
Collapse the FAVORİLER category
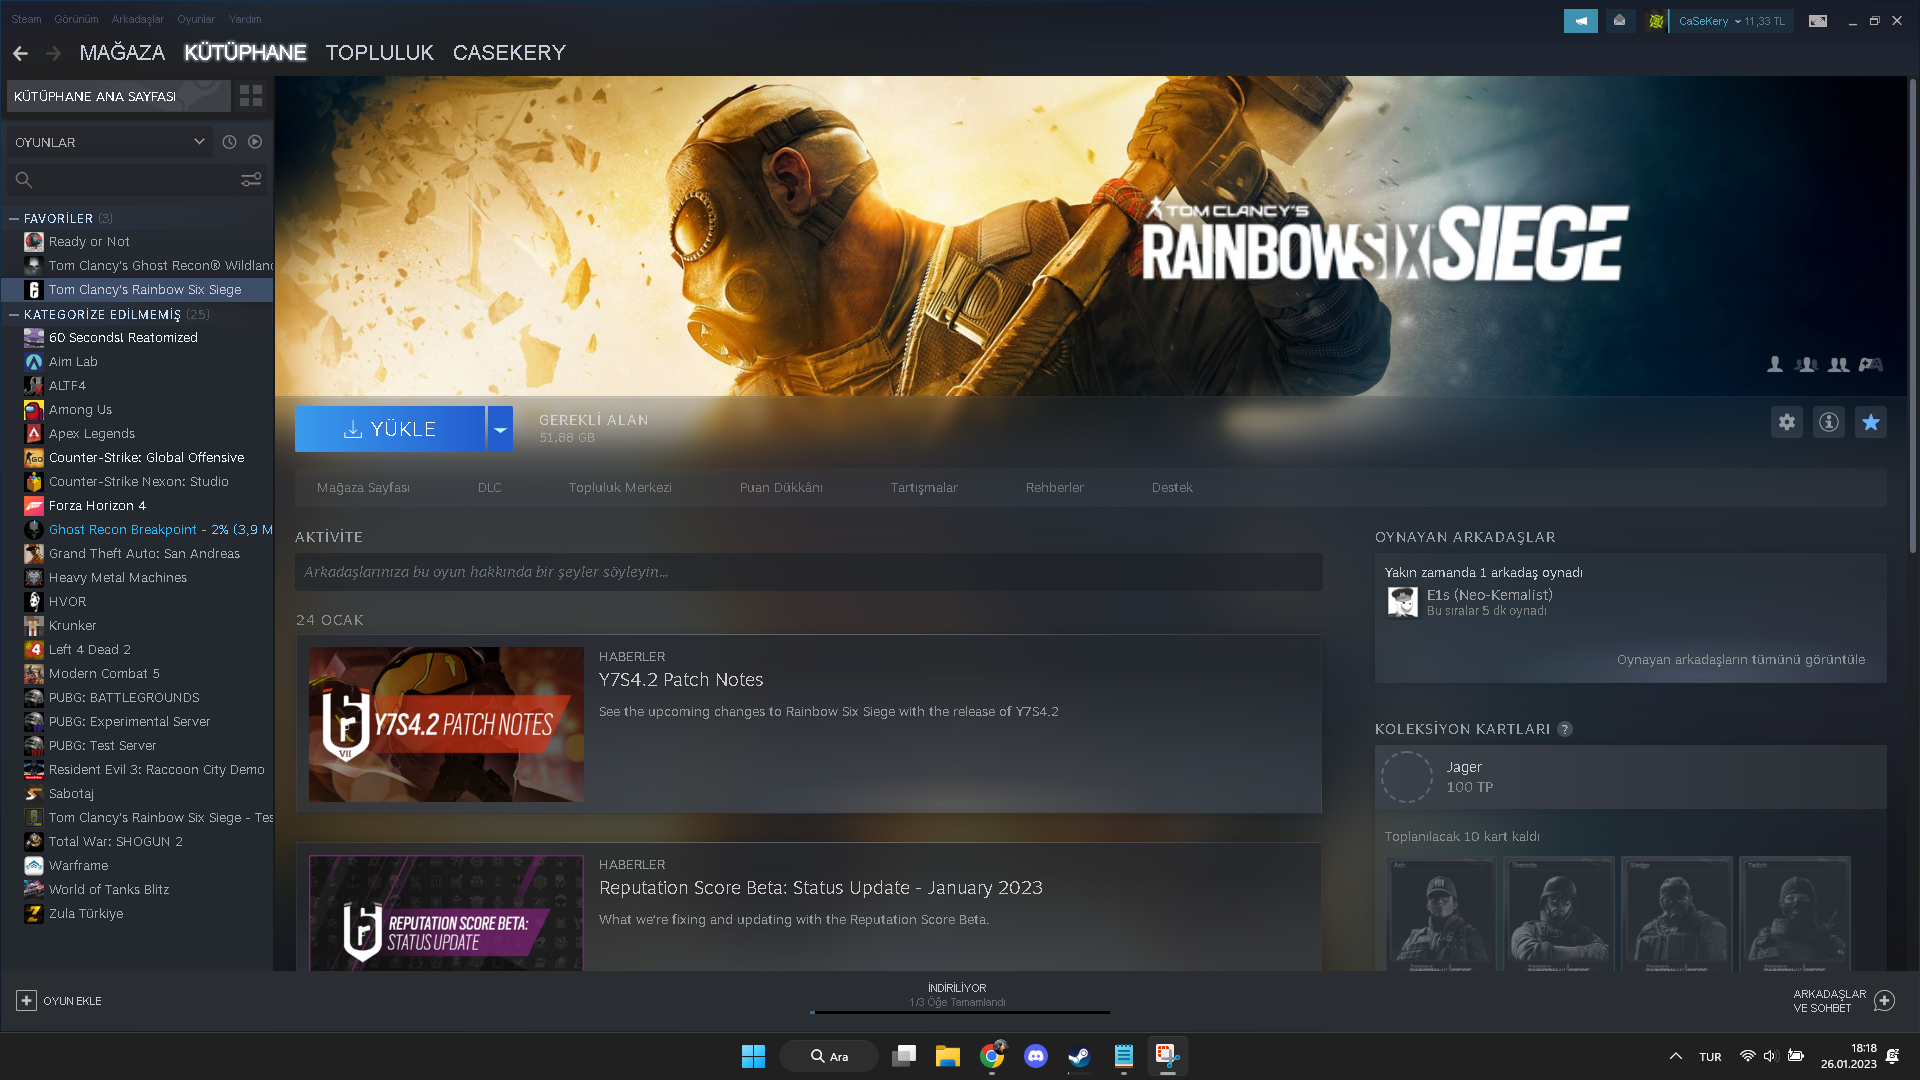click(14, 218)
